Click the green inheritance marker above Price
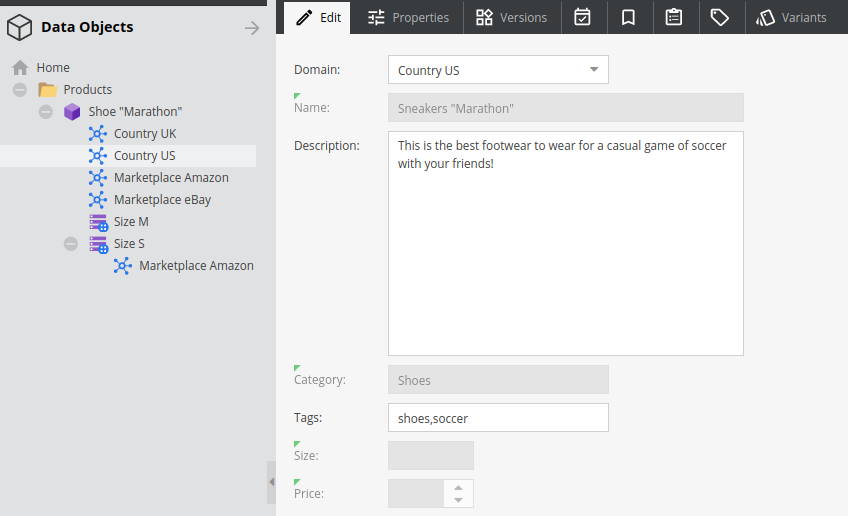Viewport: 848px width, 516px height. click(x=297, y=482)
